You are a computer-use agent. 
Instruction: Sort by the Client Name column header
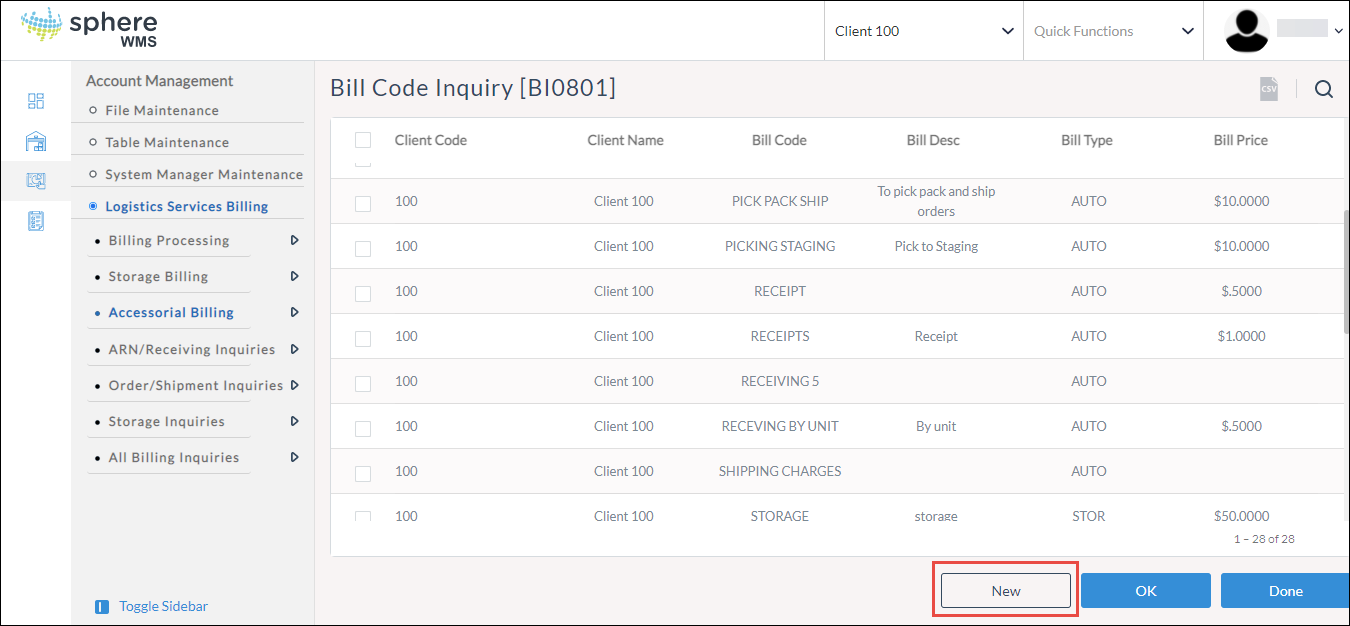point(625,140)
